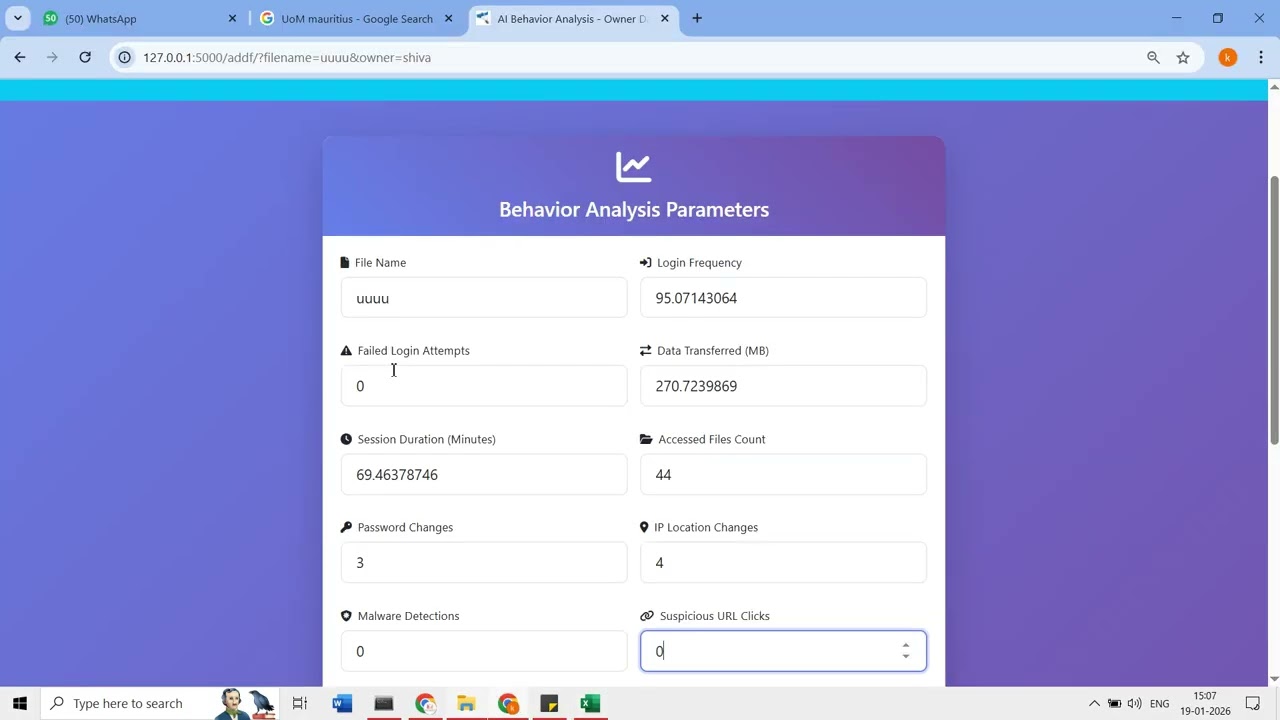Open the Chrome profile avatar
1280x720 pixels.
coord(1228,58)
